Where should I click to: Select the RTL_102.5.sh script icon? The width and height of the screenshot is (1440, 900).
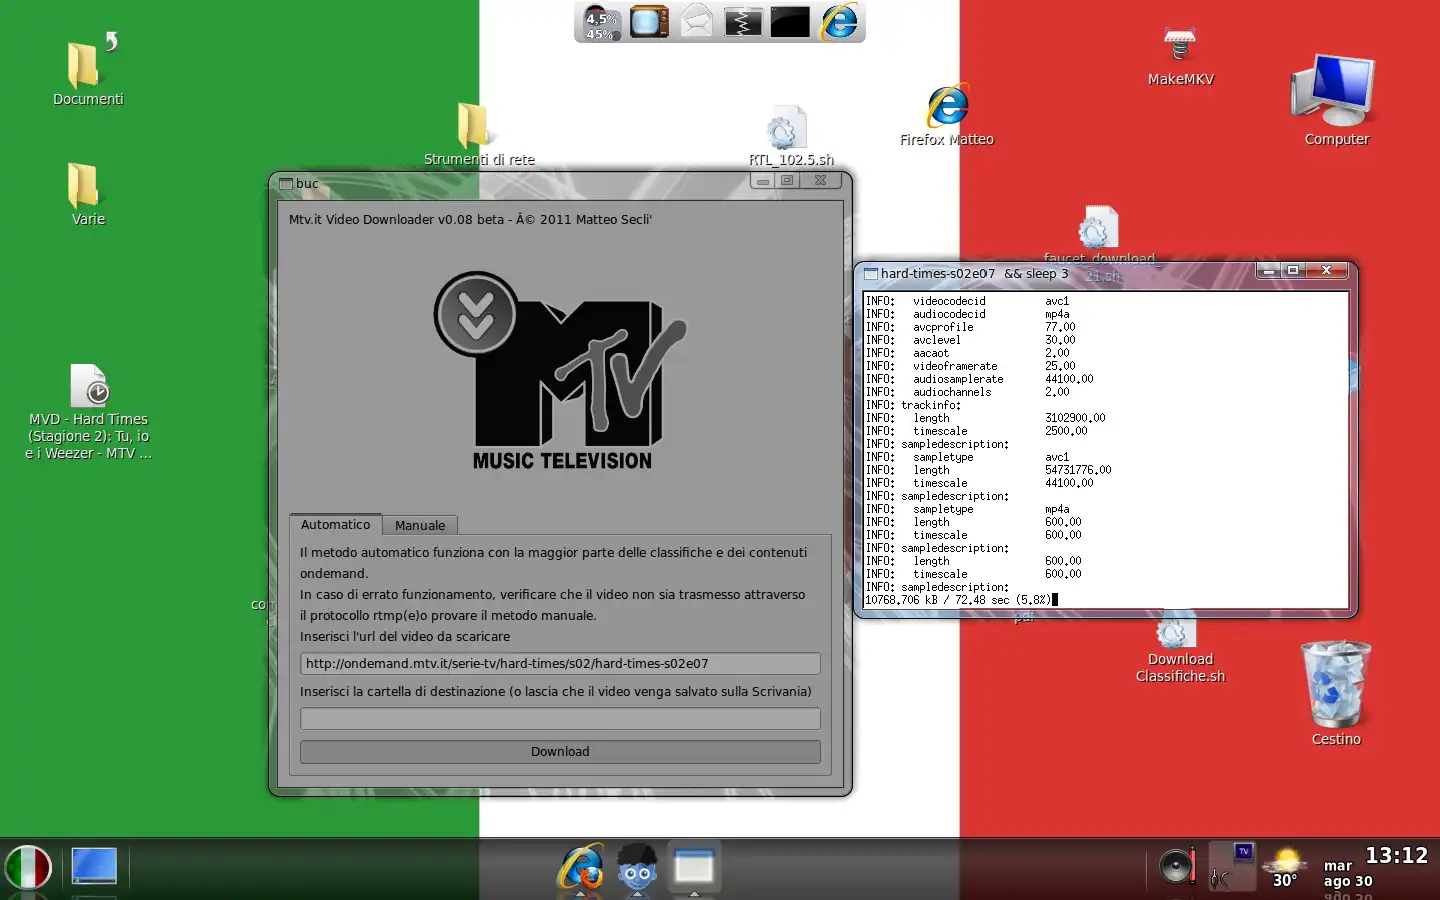pyautogui.click(x=790, y=136)
